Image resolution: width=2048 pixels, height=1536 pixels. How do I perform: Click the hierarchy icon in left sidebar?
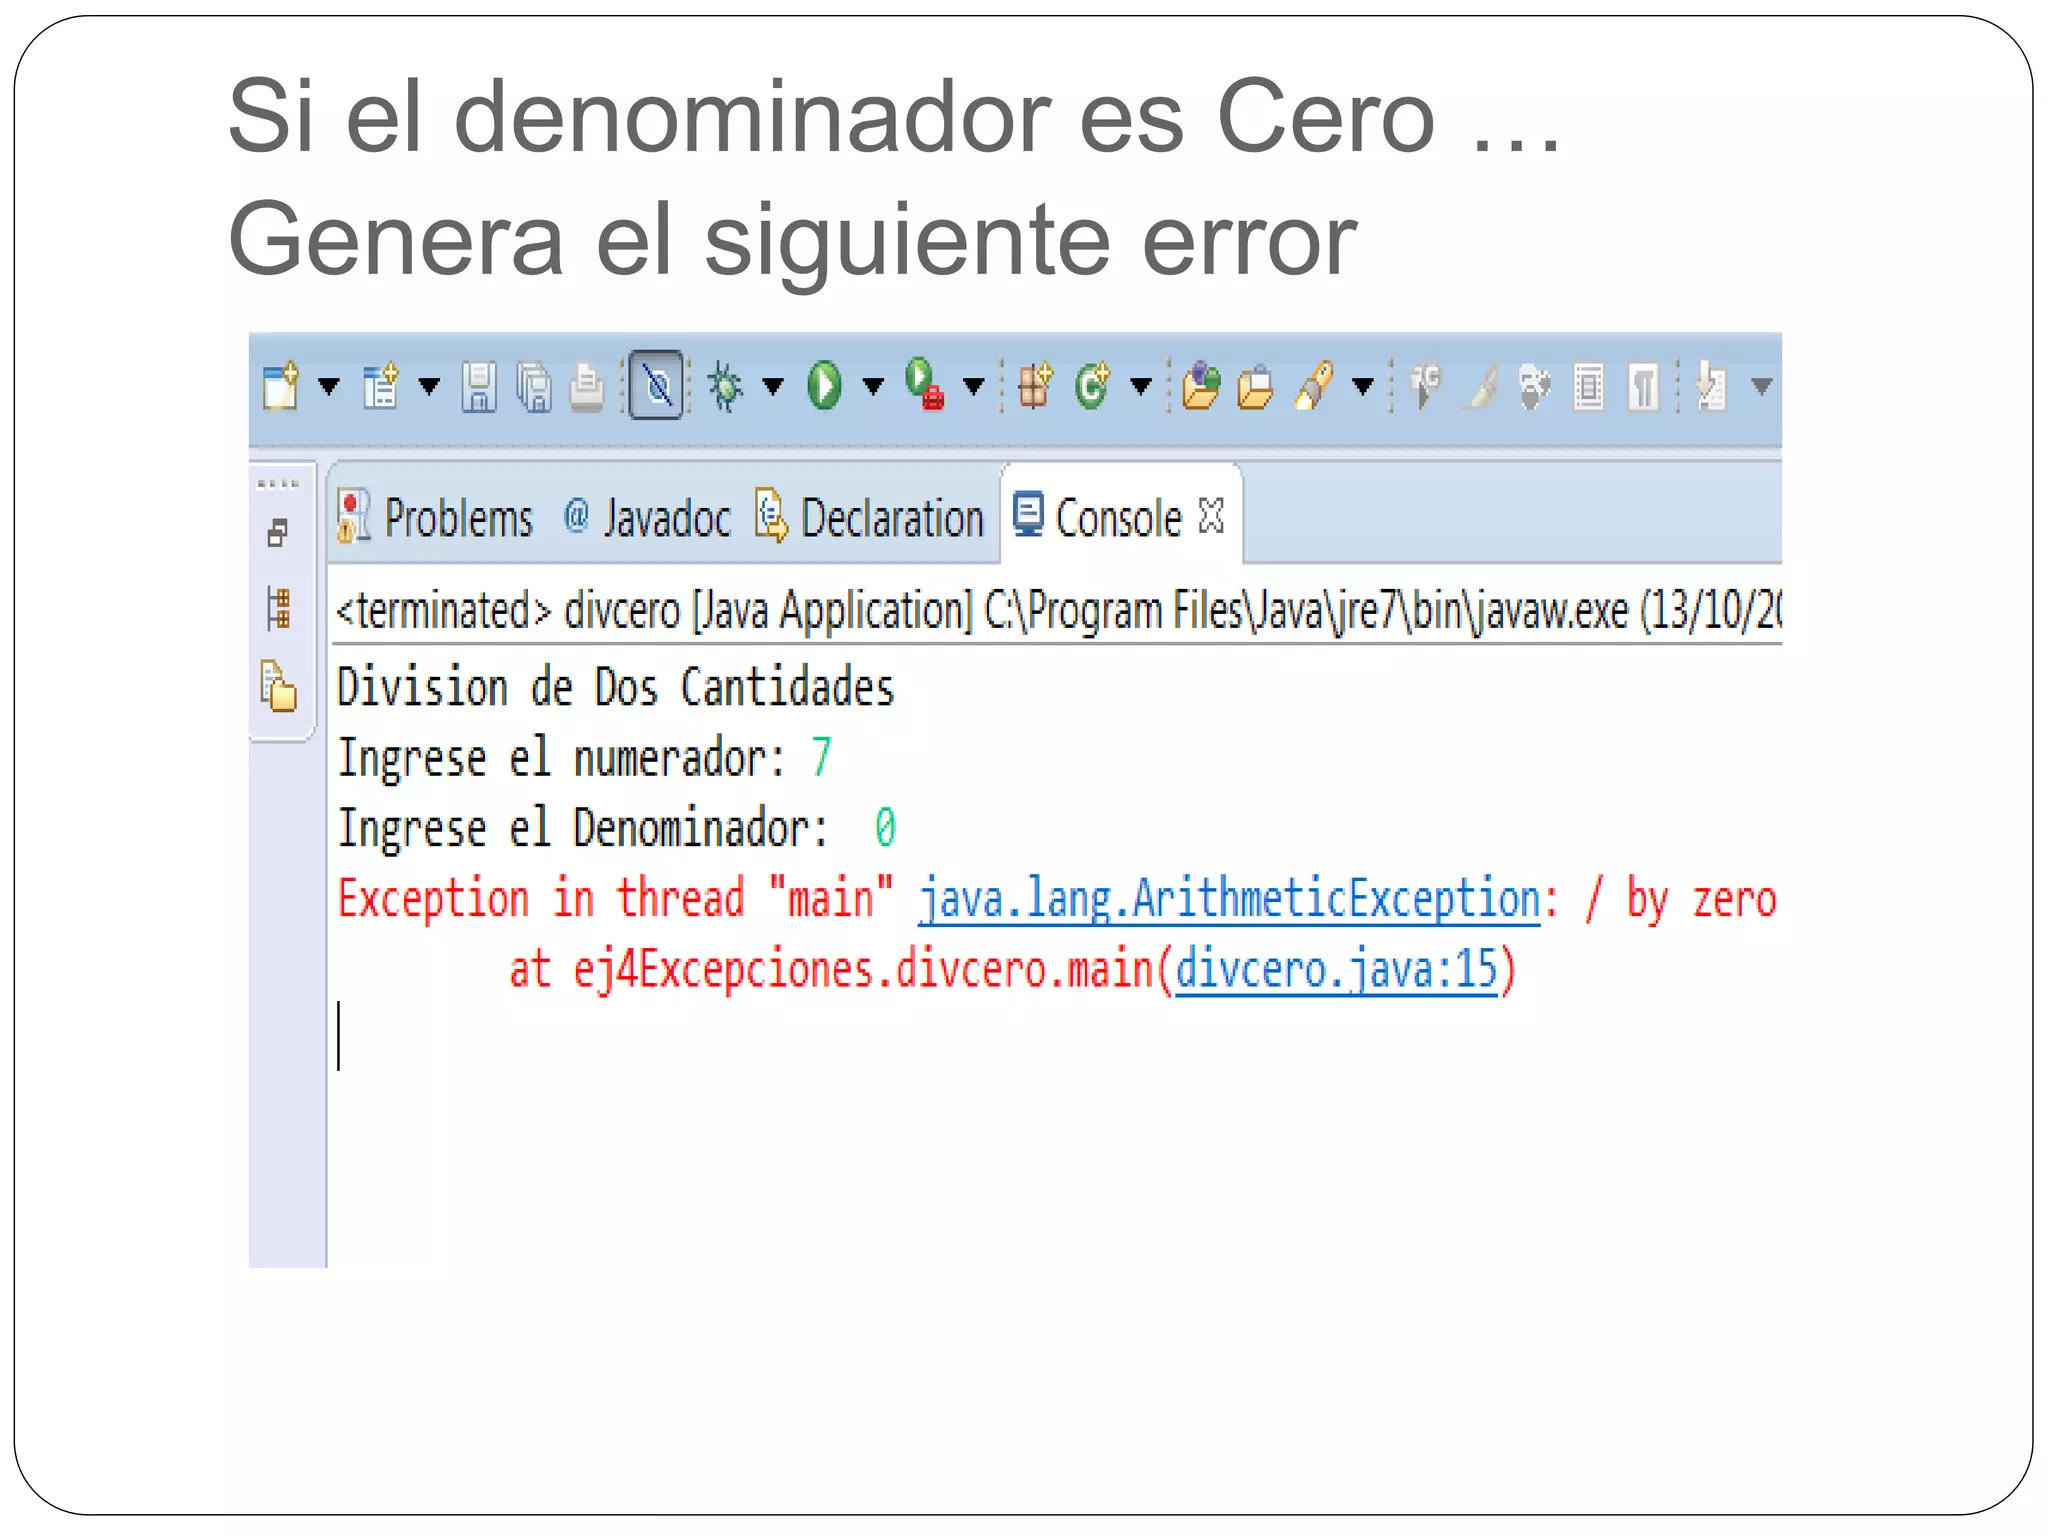(279, 608)
